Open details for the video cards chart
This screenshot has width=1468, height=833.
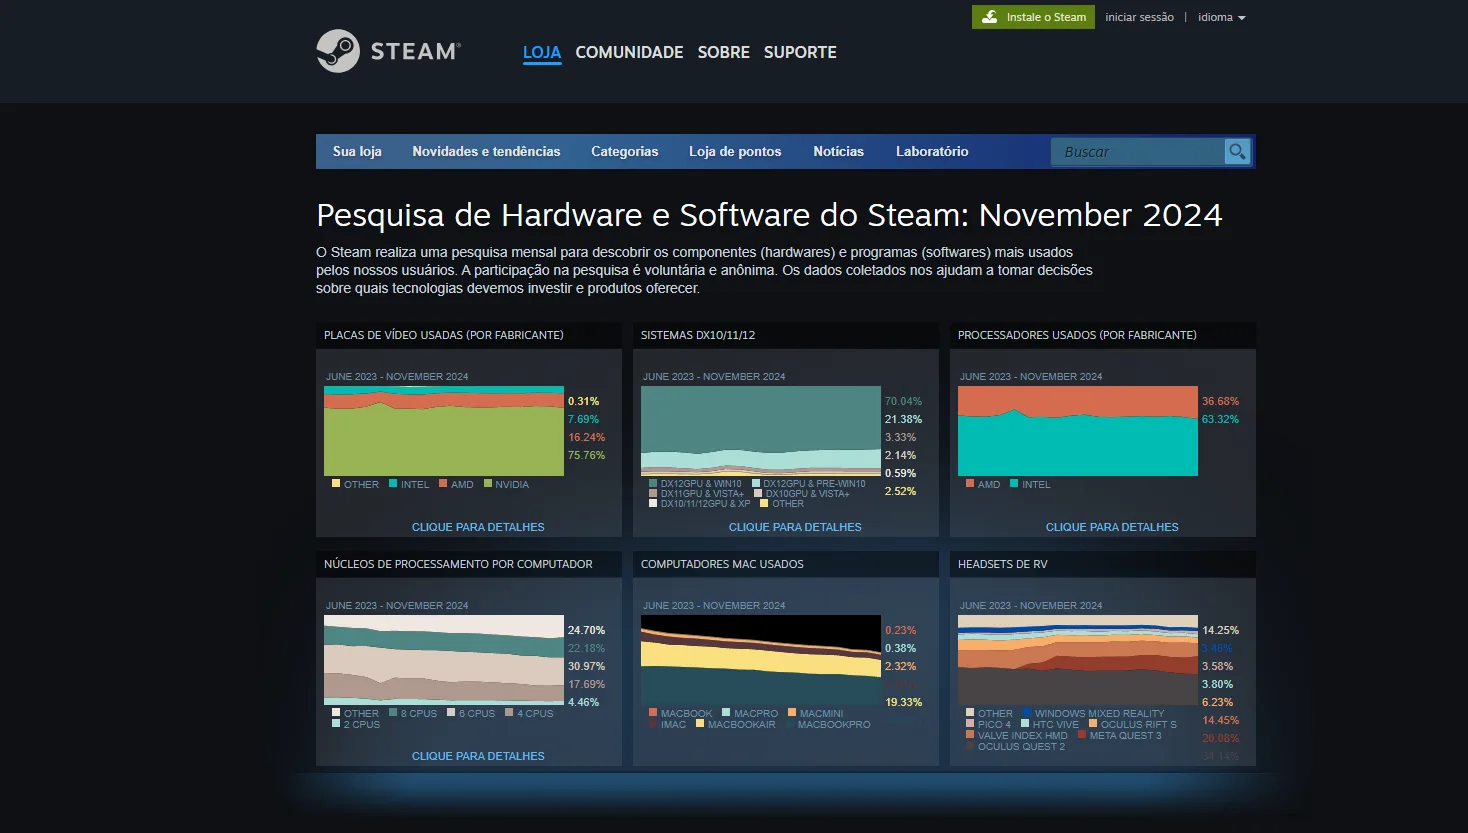click(478, 526)
